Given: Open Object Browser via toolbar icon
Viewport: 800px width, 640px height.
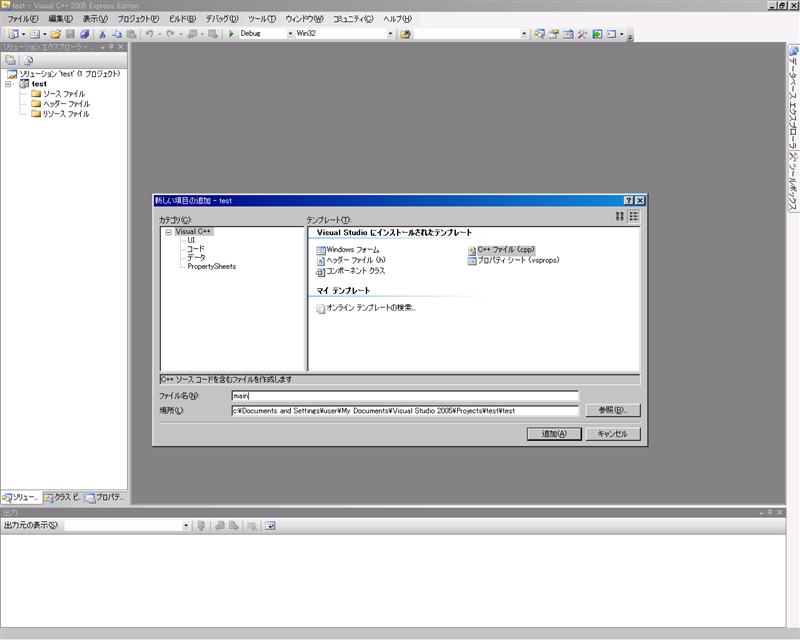Looking at the screenshot, I should tap(568, 34).
